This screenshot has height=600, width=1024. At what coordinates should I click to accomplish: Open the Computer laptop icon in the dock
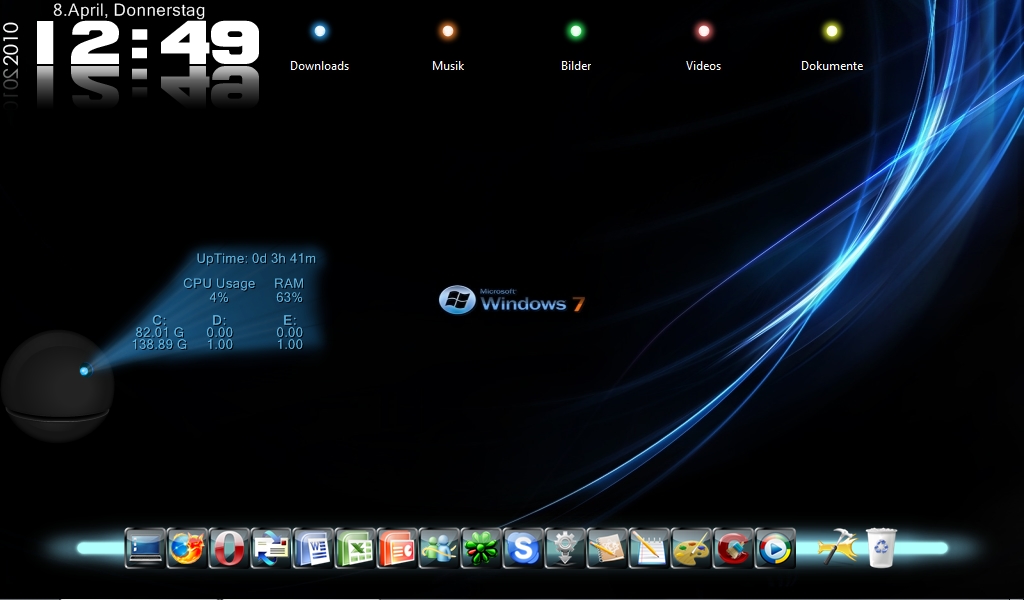(145, 548)
